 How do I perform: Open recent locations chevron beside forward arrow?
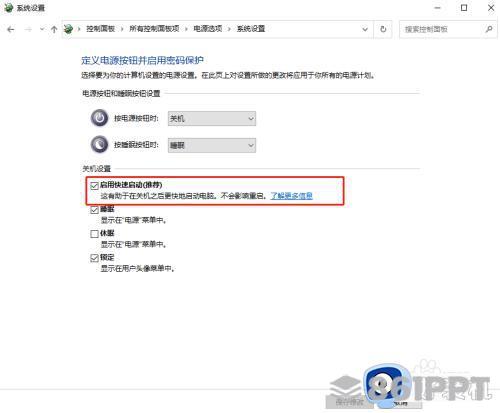pyautogui.click(x=42, y=29)
